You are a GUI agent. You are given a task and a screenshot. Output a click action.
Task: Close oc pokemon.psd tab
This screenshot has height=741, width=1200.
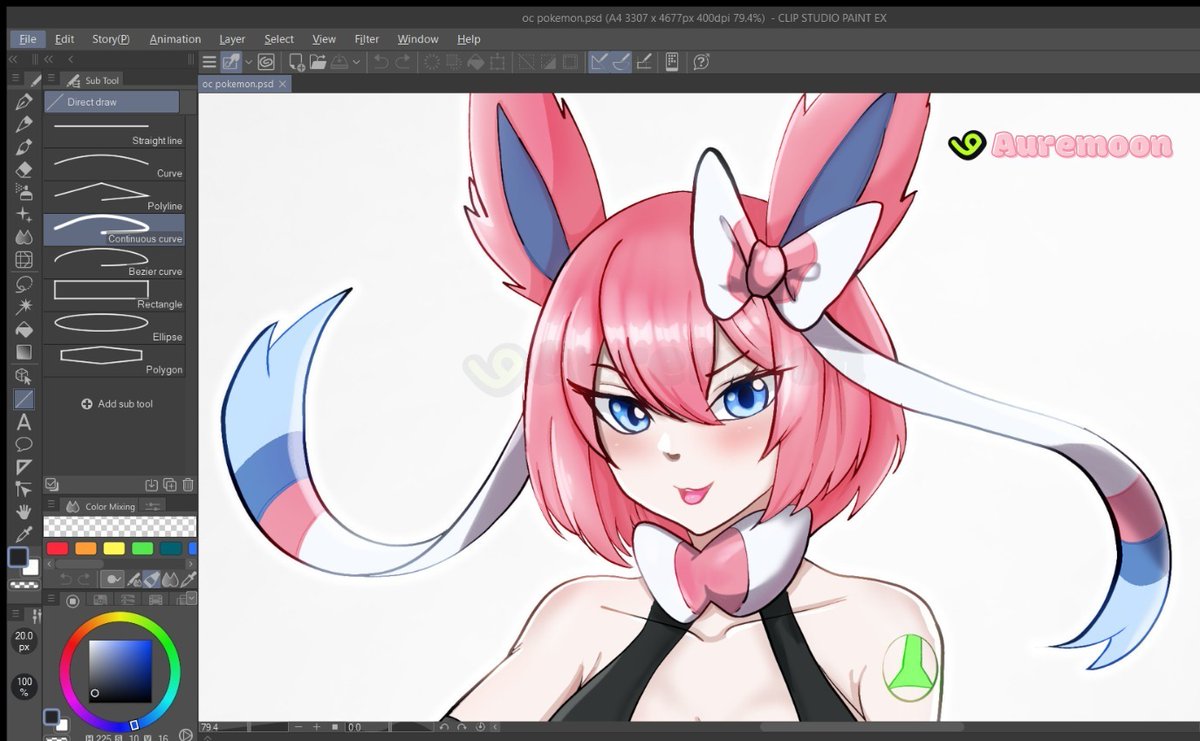tap(283, 84)
